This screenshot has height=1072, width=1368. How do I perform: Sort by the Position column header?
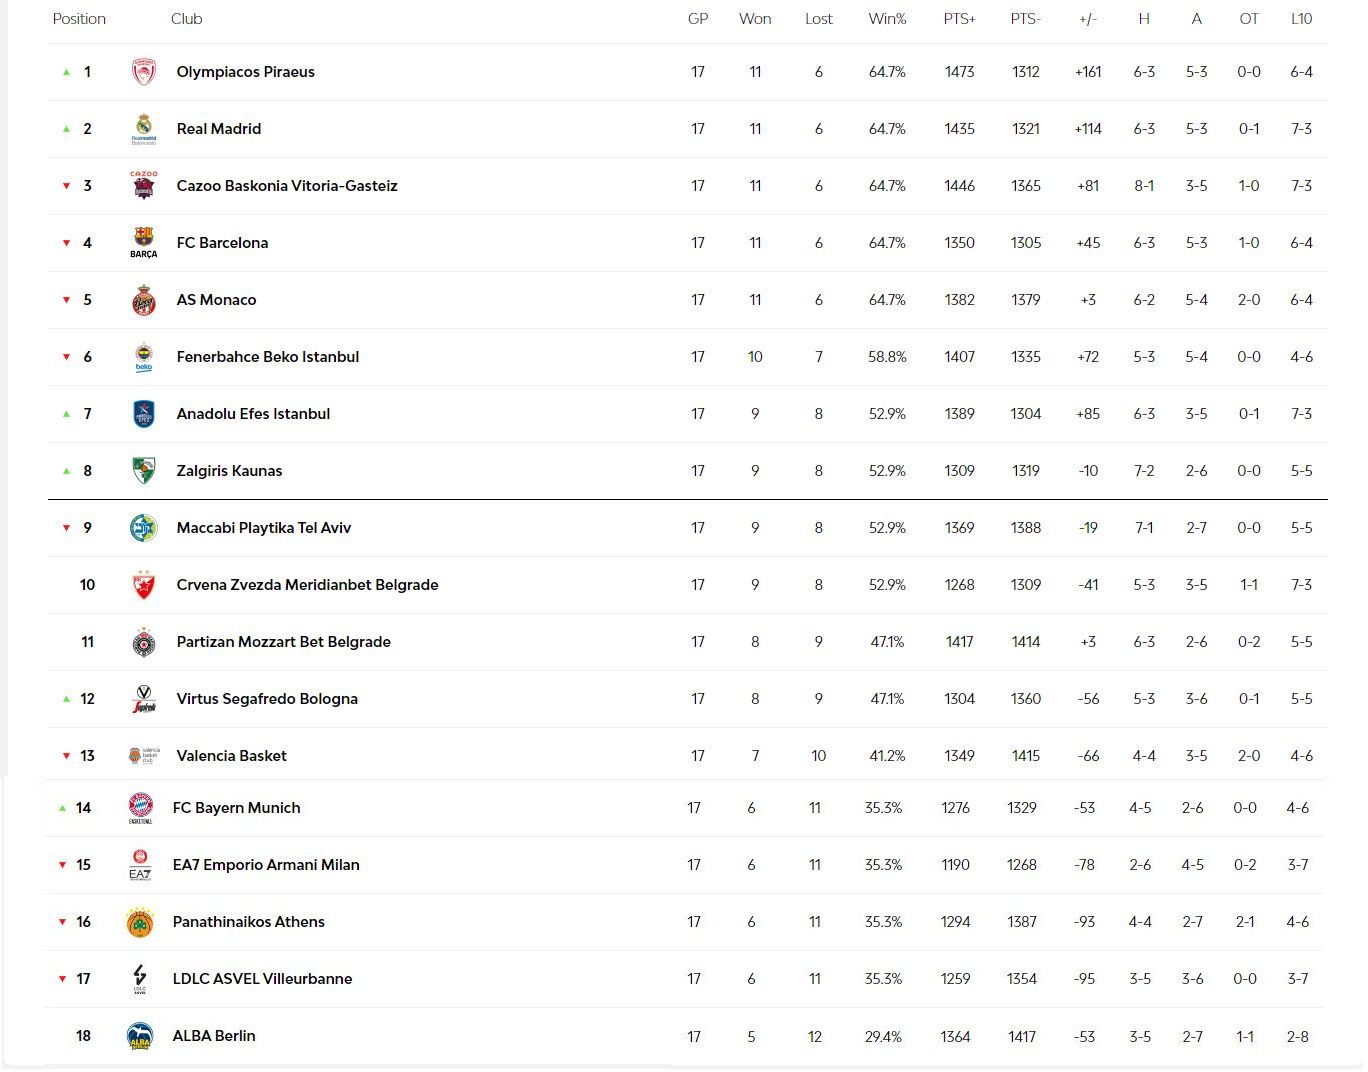79,19
